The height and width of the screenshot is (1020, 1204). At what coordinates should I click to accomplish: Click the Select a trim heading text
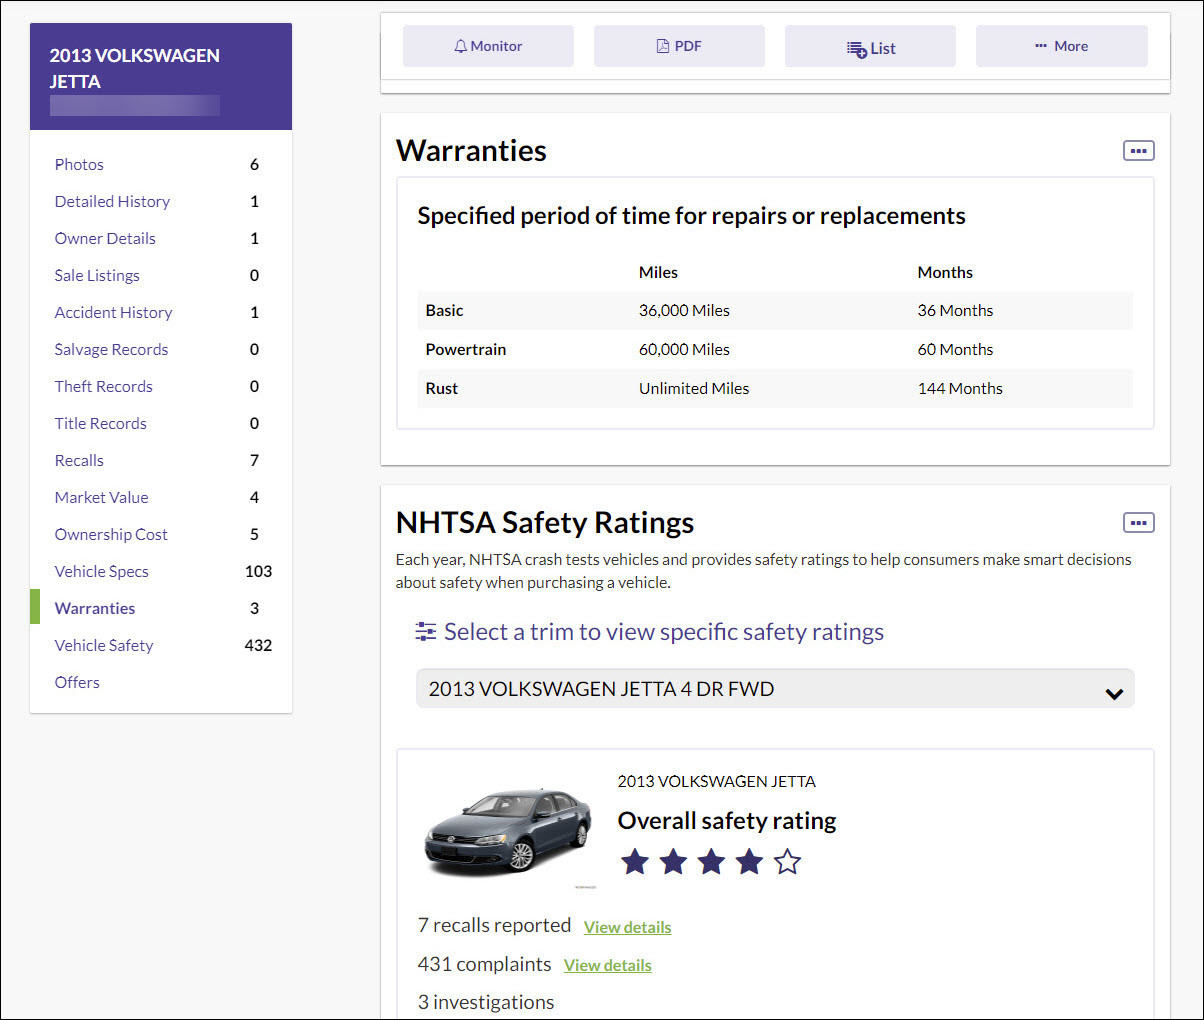click(664, 632)
